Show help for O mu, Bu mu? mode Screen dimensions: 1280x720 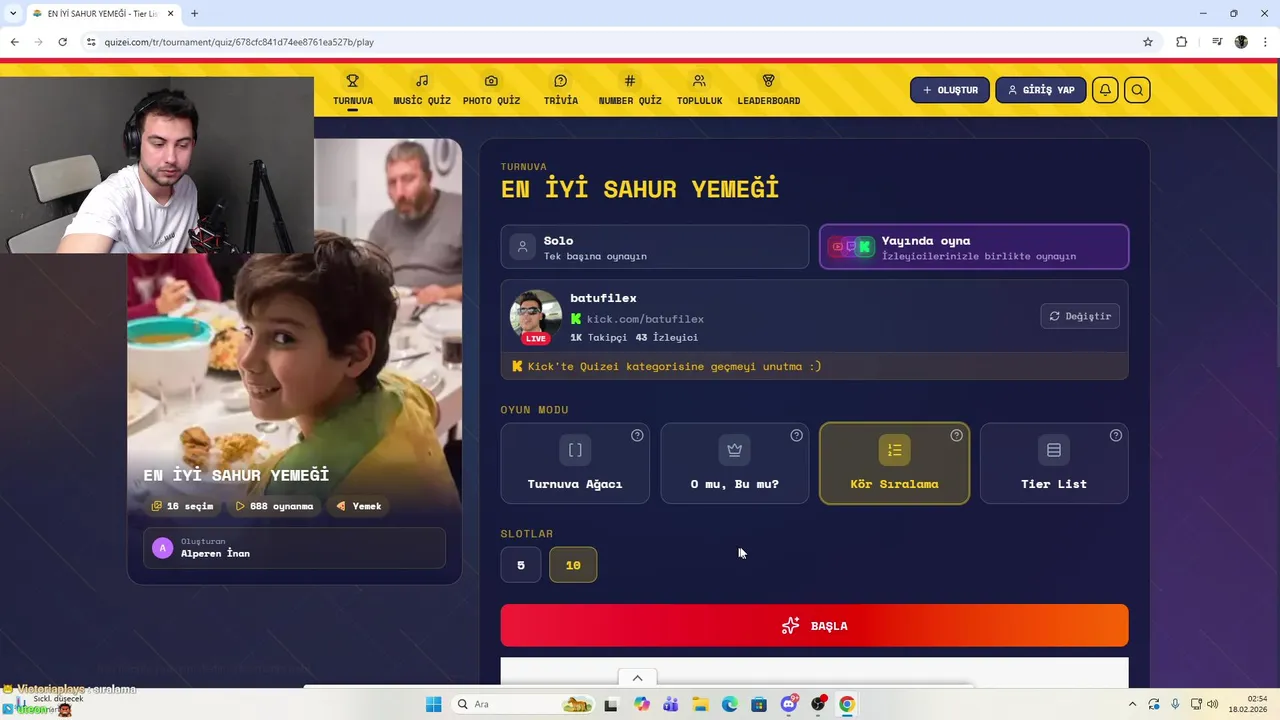[x=797, y=435]
